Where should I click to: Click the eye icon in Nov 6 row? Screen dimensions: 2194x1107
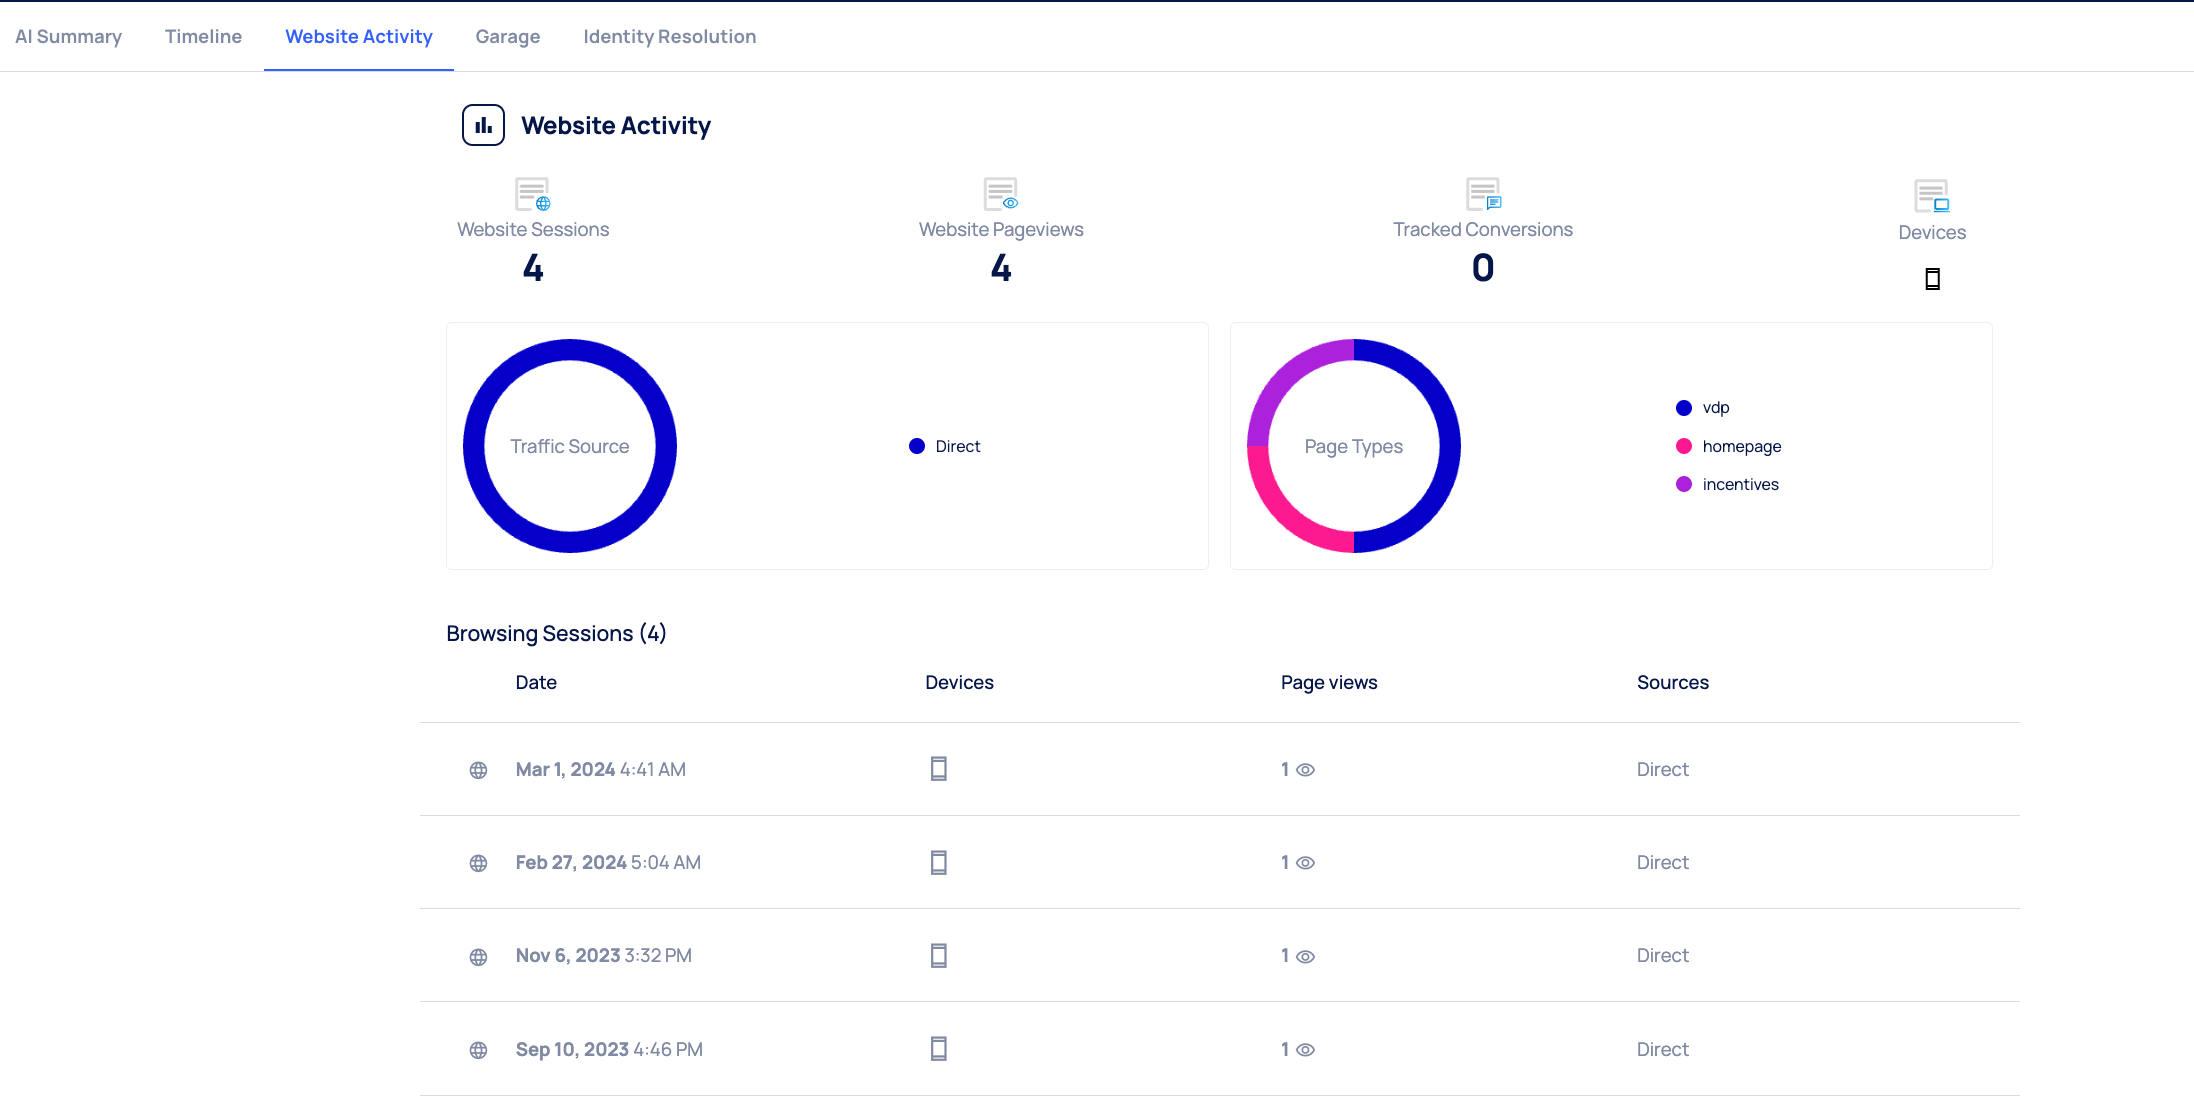[x=1305, y=957]
